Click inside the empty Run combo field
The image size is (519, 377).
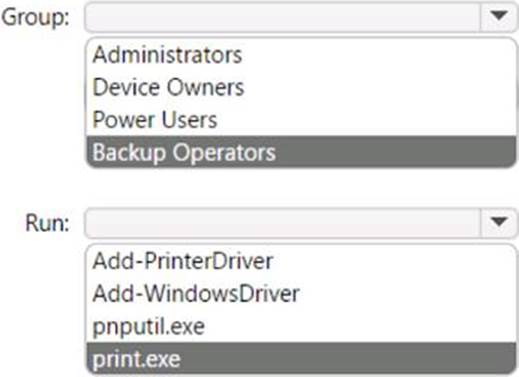(x=283, y=223)
